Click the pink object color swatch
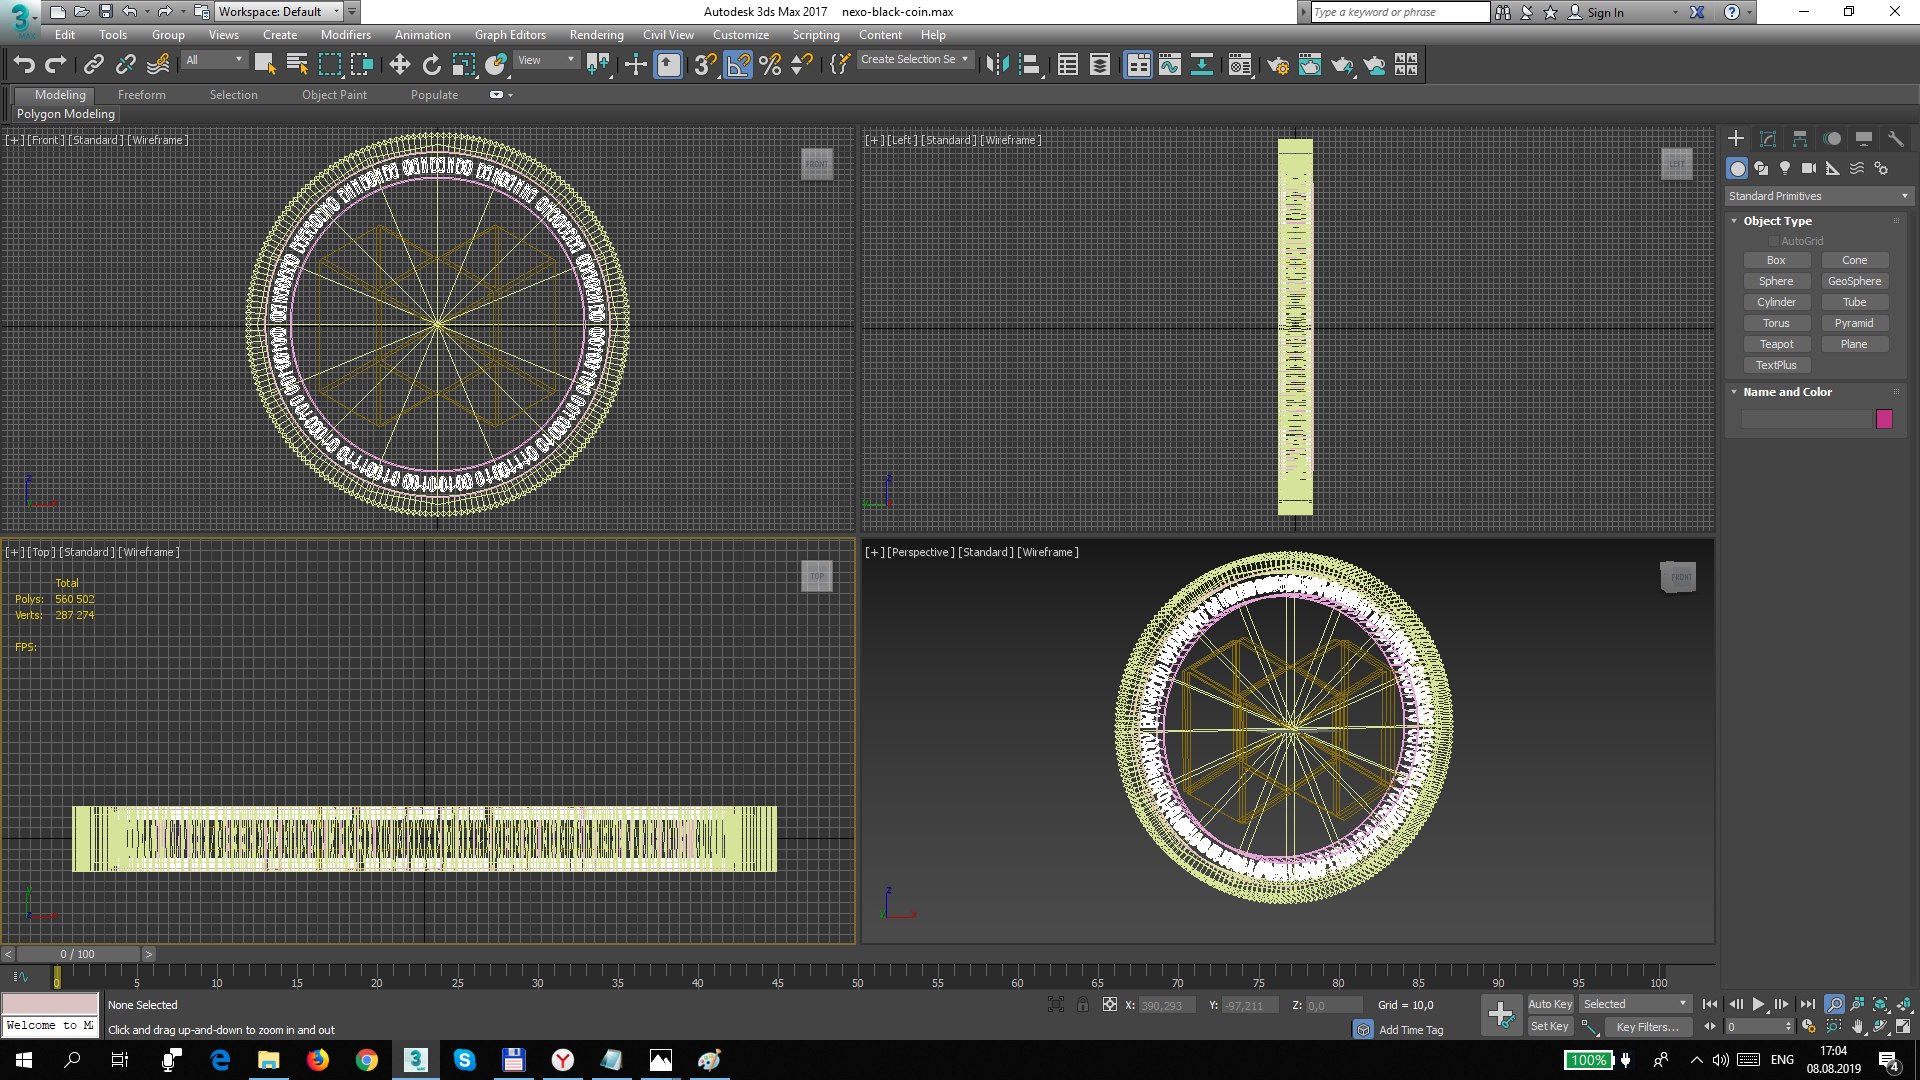 click(1884, 419)
